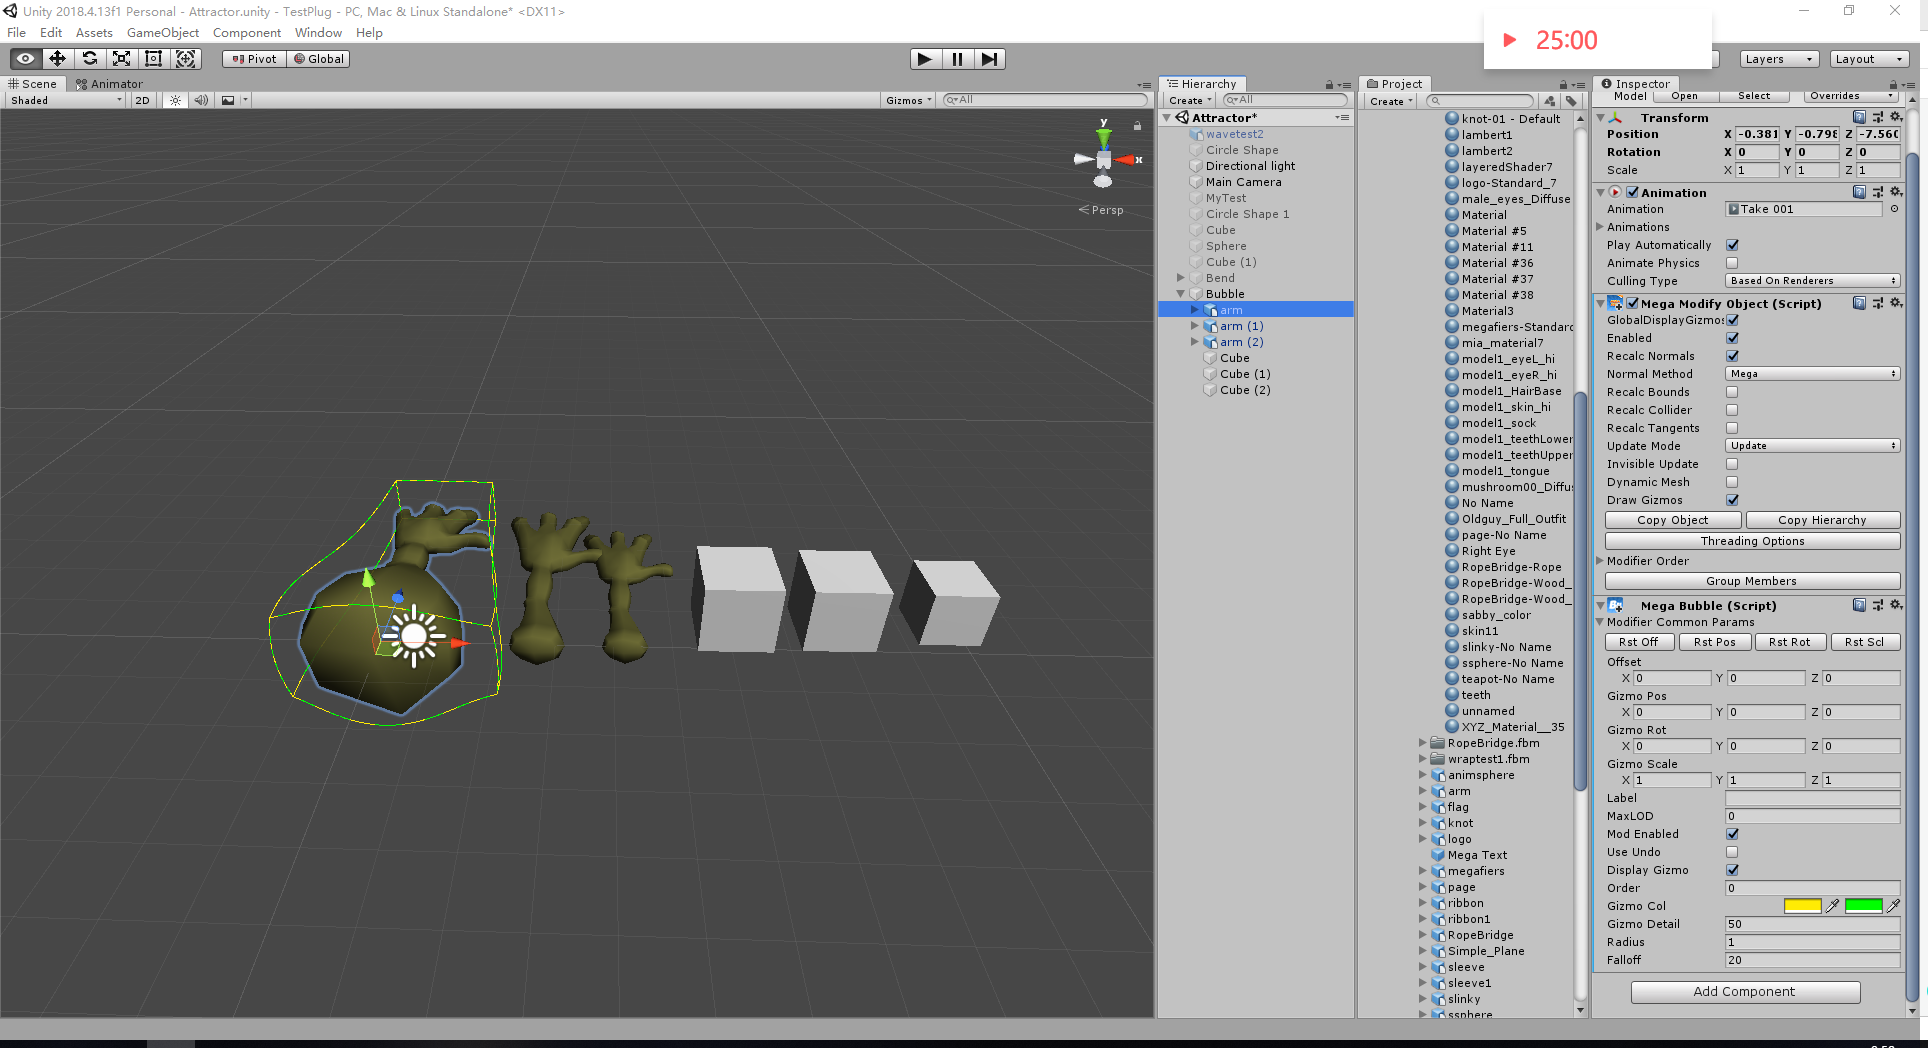This screenshot has width=1928, height=1048.
Task: Select the Rotate tool
Action: [x=90, y=59]
